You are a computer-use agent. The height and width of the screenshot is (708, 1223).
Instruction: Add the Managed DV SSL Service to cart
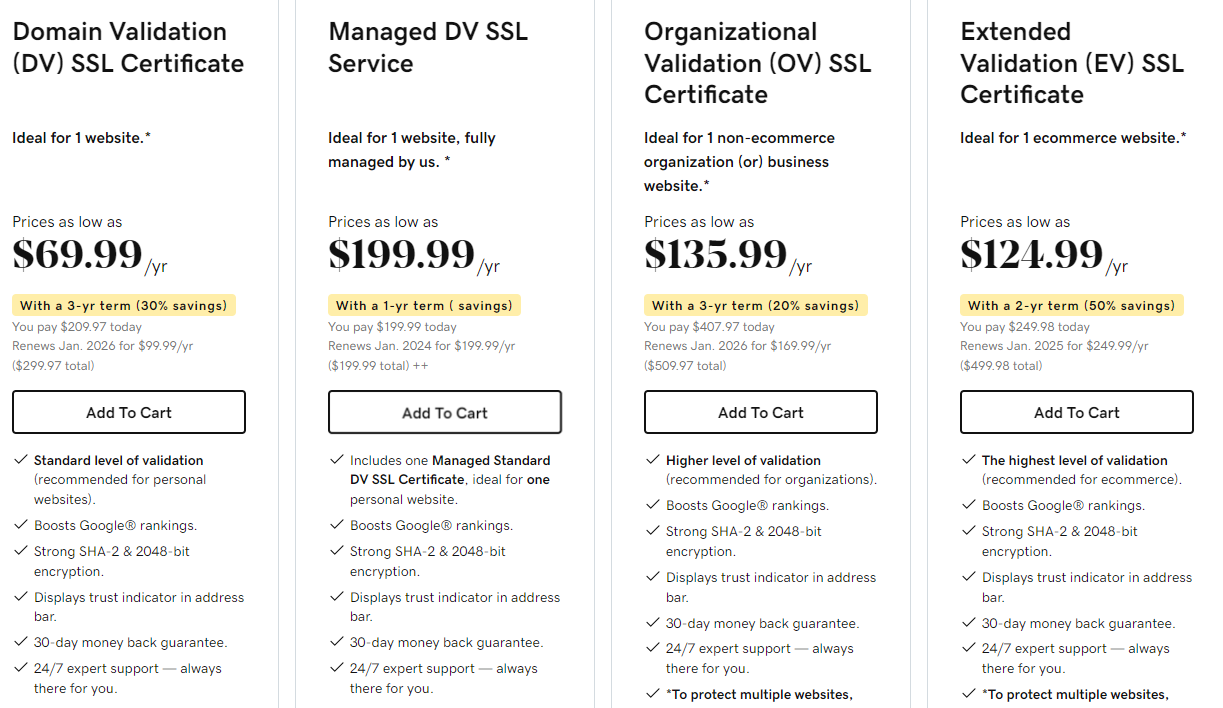[x=445, y=412]
